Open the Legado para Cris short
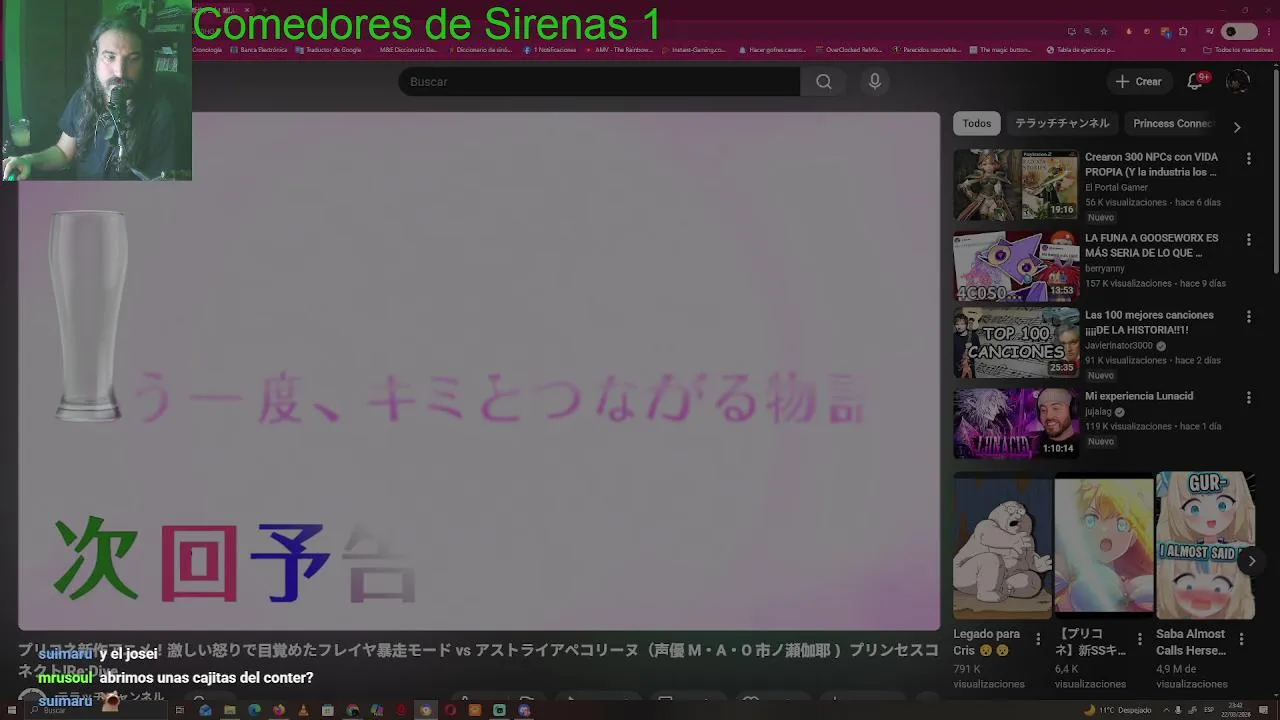The width and height of the screenshot is (1280, 720). 1002,546
